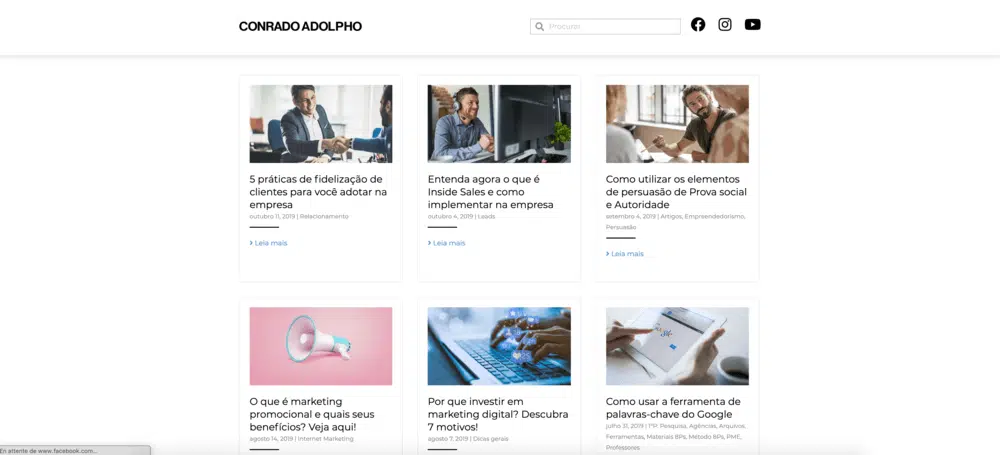Go to the Conrado Adolpho homepage logo
The width and height of the screenshot is (1000, 455).
(x=300, y=27)
